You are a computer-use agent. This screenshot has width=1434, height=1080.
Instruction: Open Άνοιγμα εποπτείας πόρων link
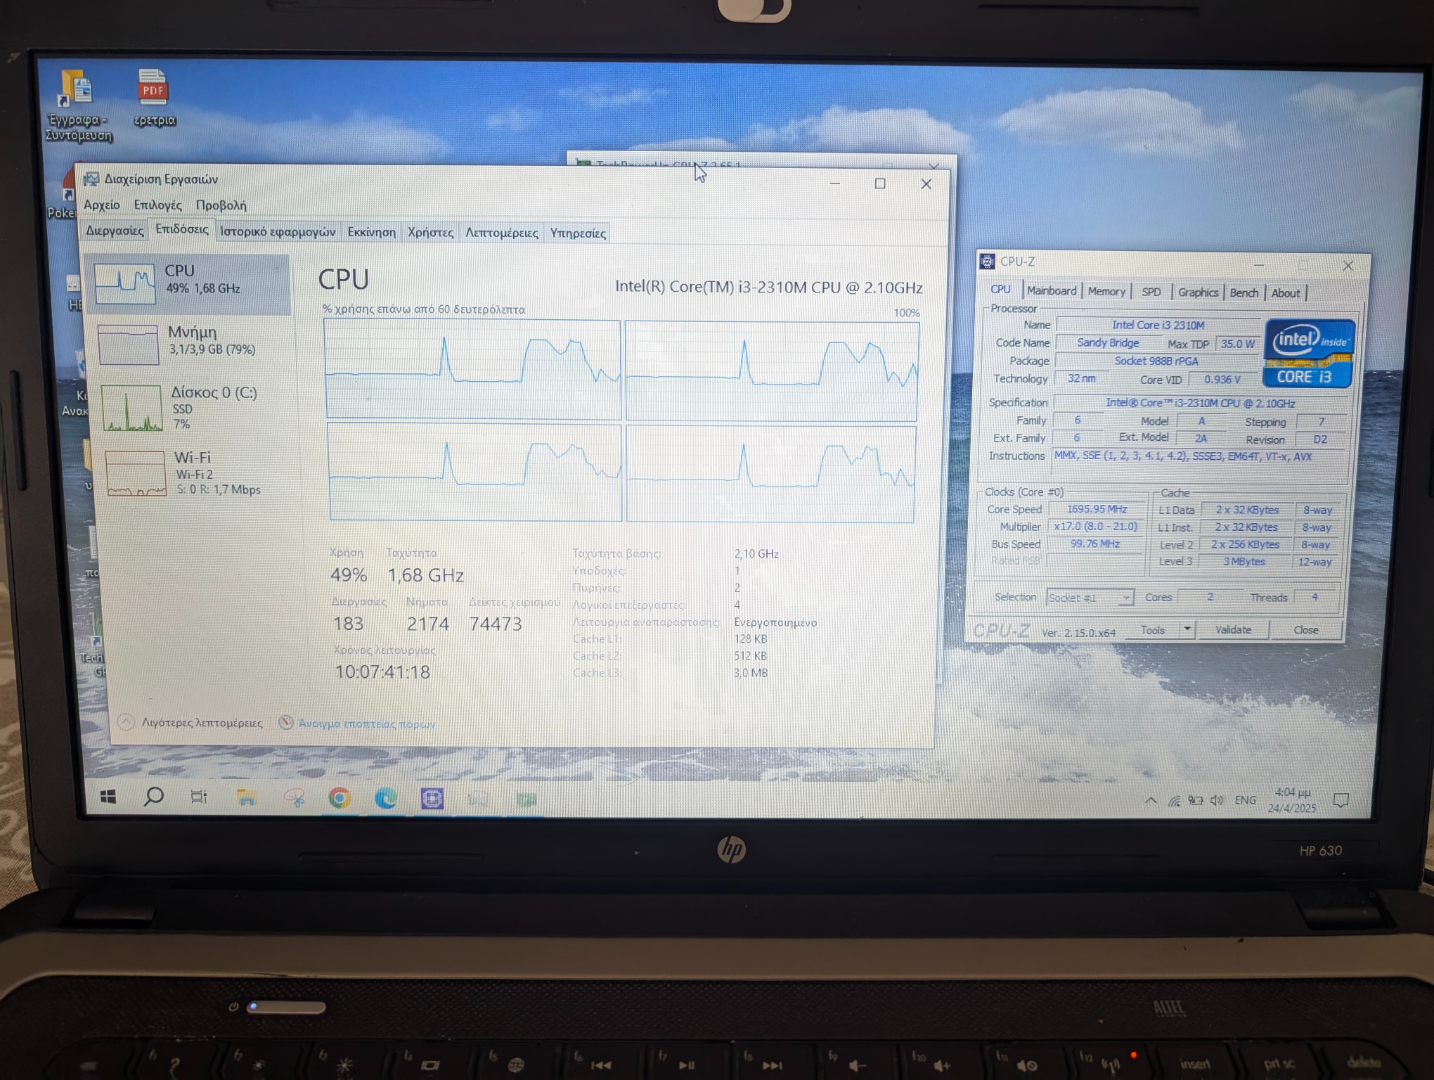pos(357,723)
